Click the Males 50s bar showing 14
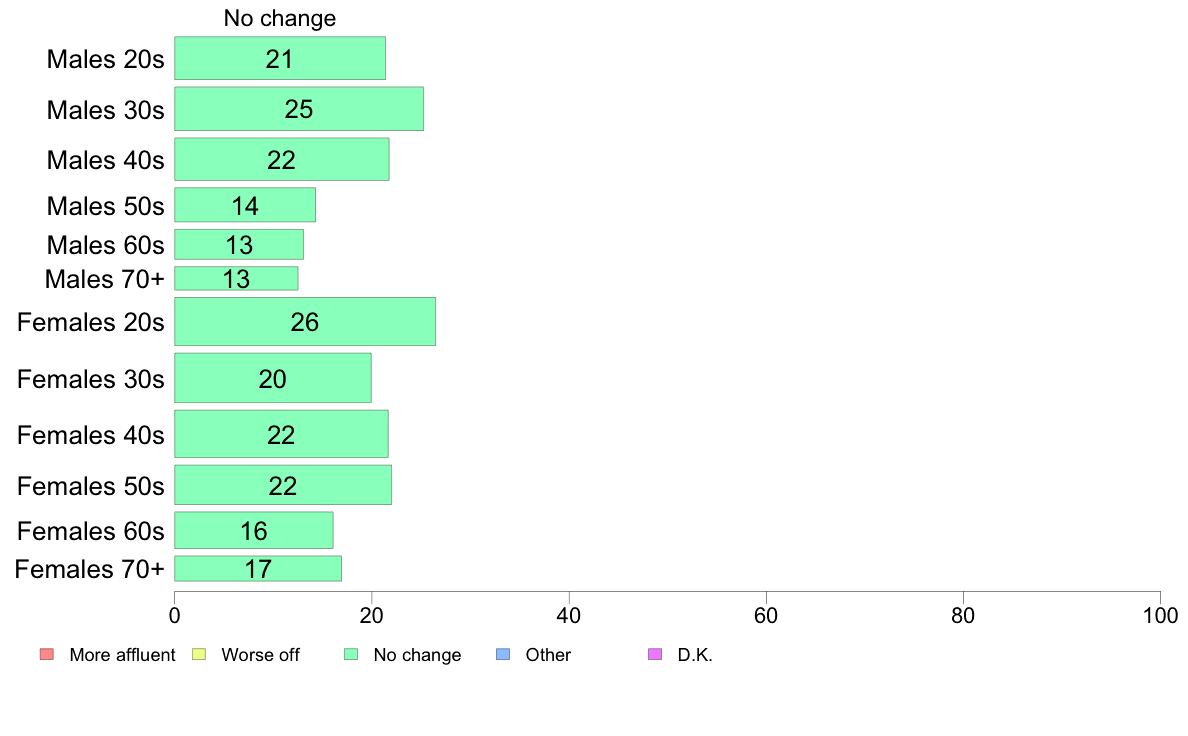 245,205
